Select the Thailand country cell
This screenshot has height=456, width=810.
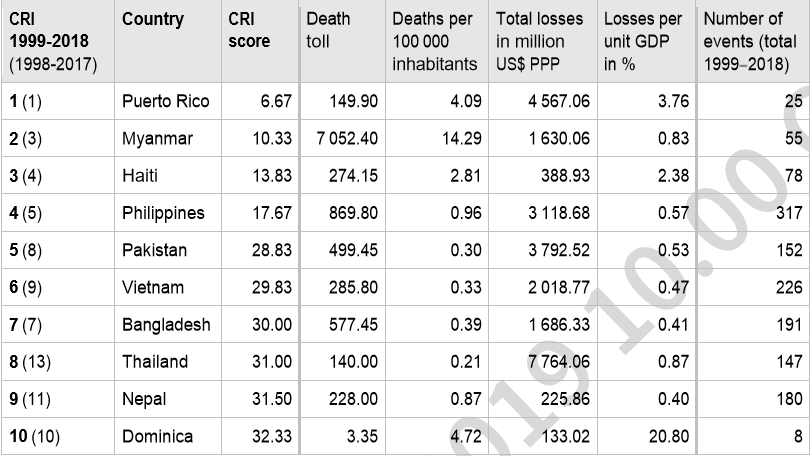(153, 361)
